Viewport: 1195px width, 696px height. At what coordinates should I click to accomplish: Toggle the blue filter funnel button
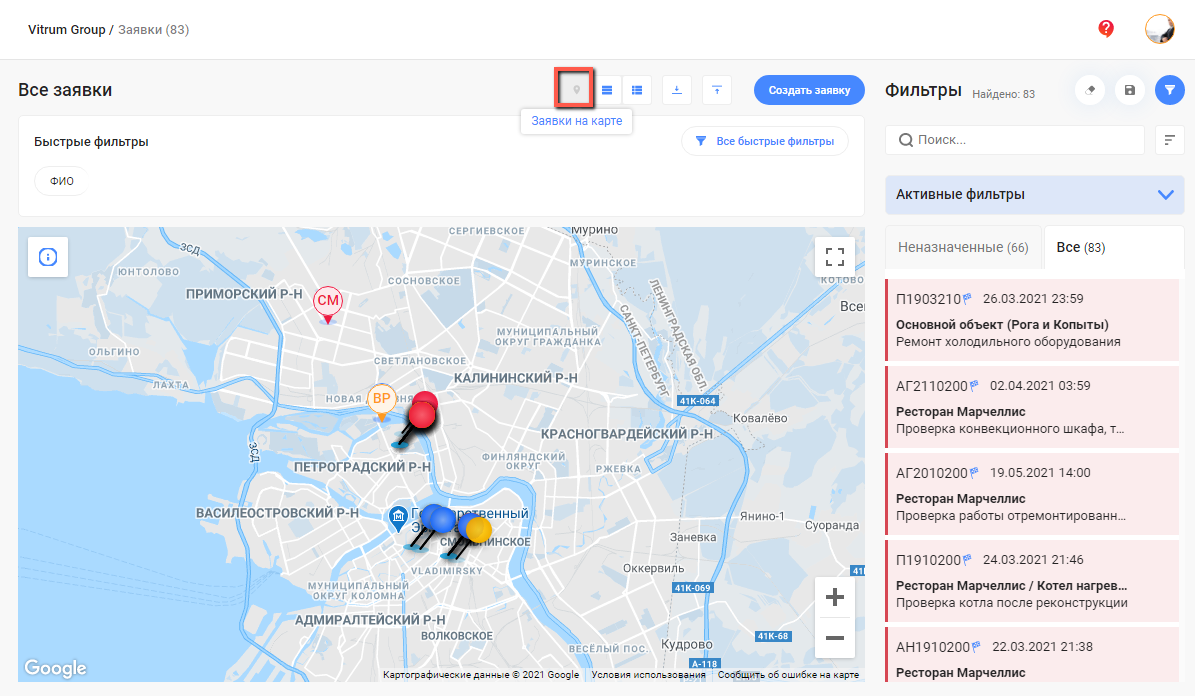coord(1170,90)
